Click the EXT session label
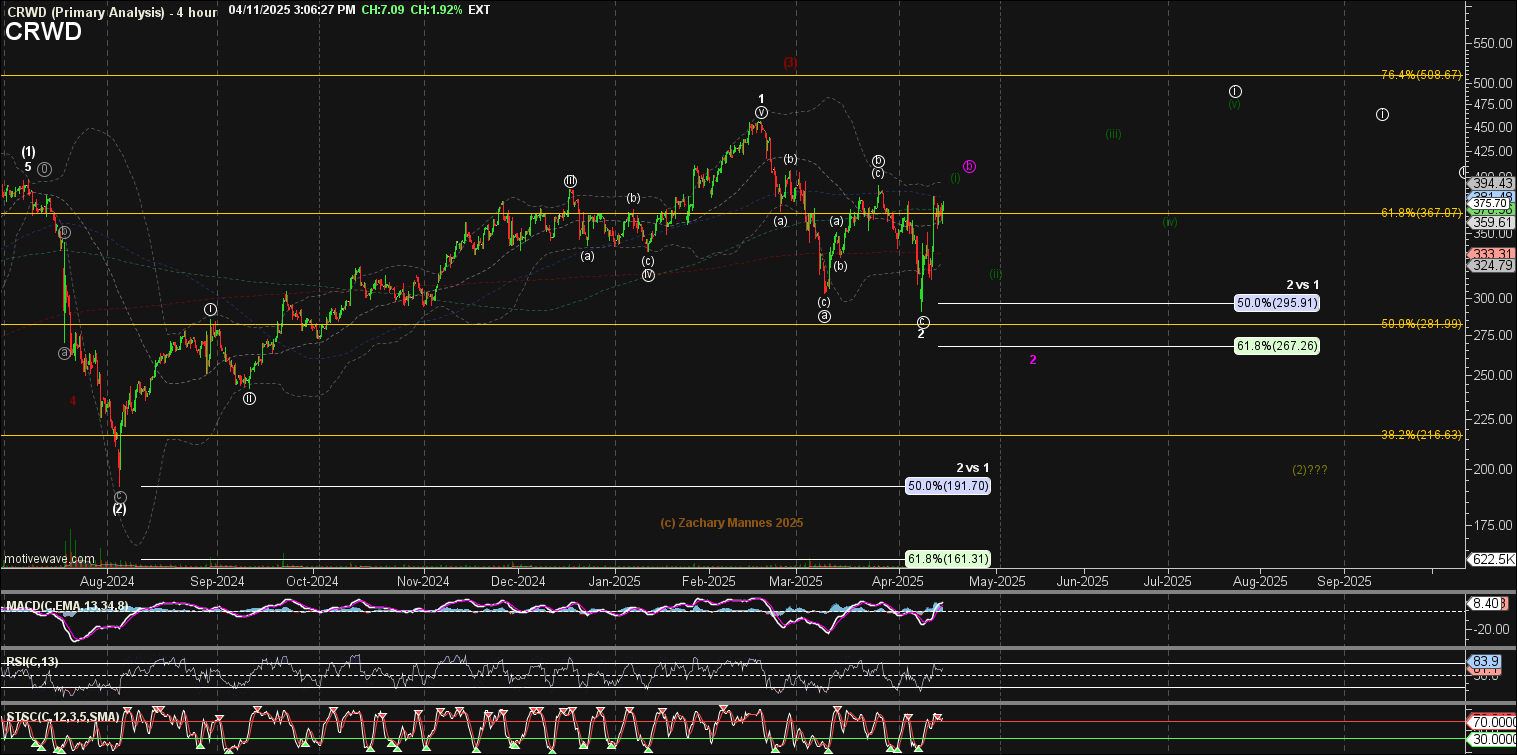1517x755 pixels. [480, 10]
